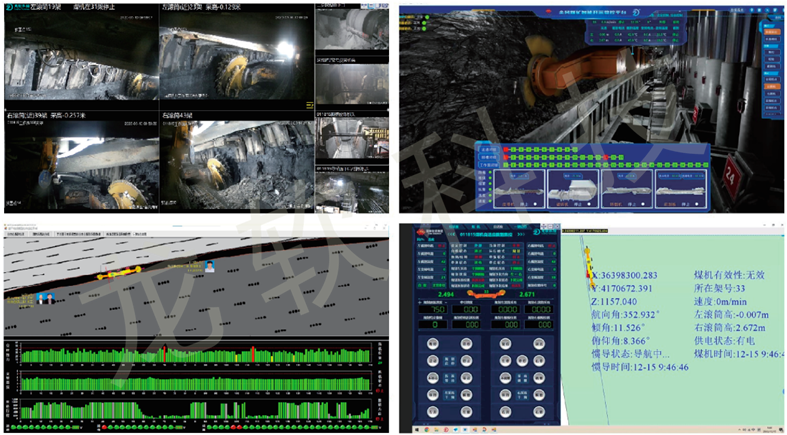This screenshot has width=787, height=435.
Task: Click the first red indicator in the support status row
Action: pos(507,150)
